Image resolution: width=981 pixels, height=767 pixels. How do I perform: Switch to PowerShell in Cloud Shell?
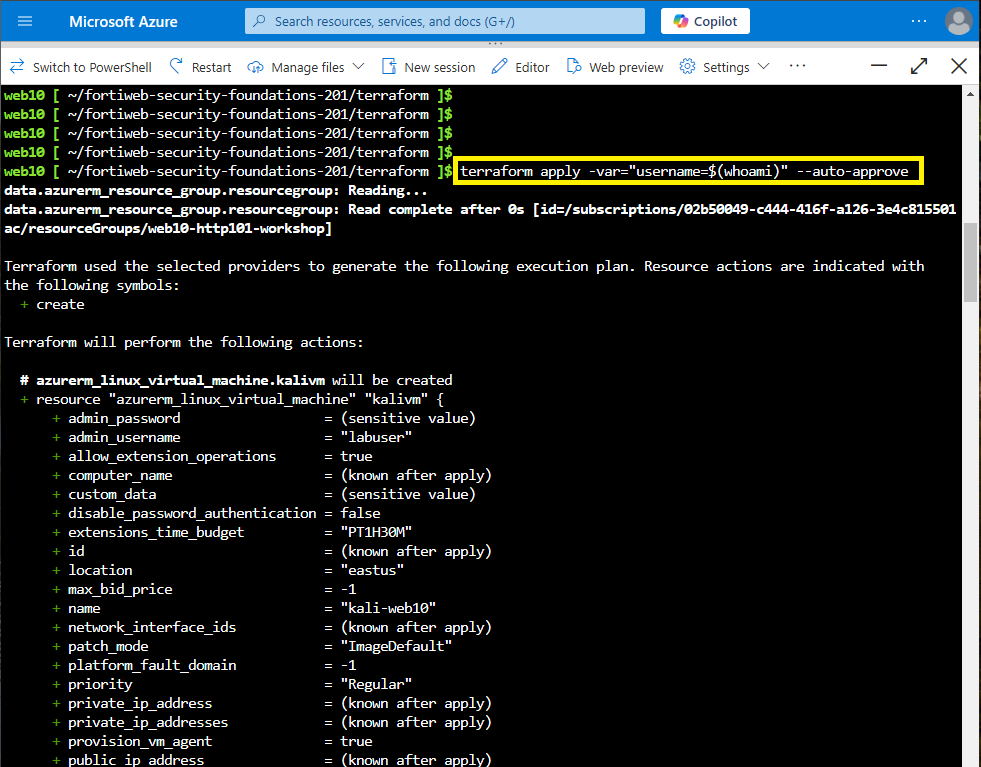click(x=81, y=67)
